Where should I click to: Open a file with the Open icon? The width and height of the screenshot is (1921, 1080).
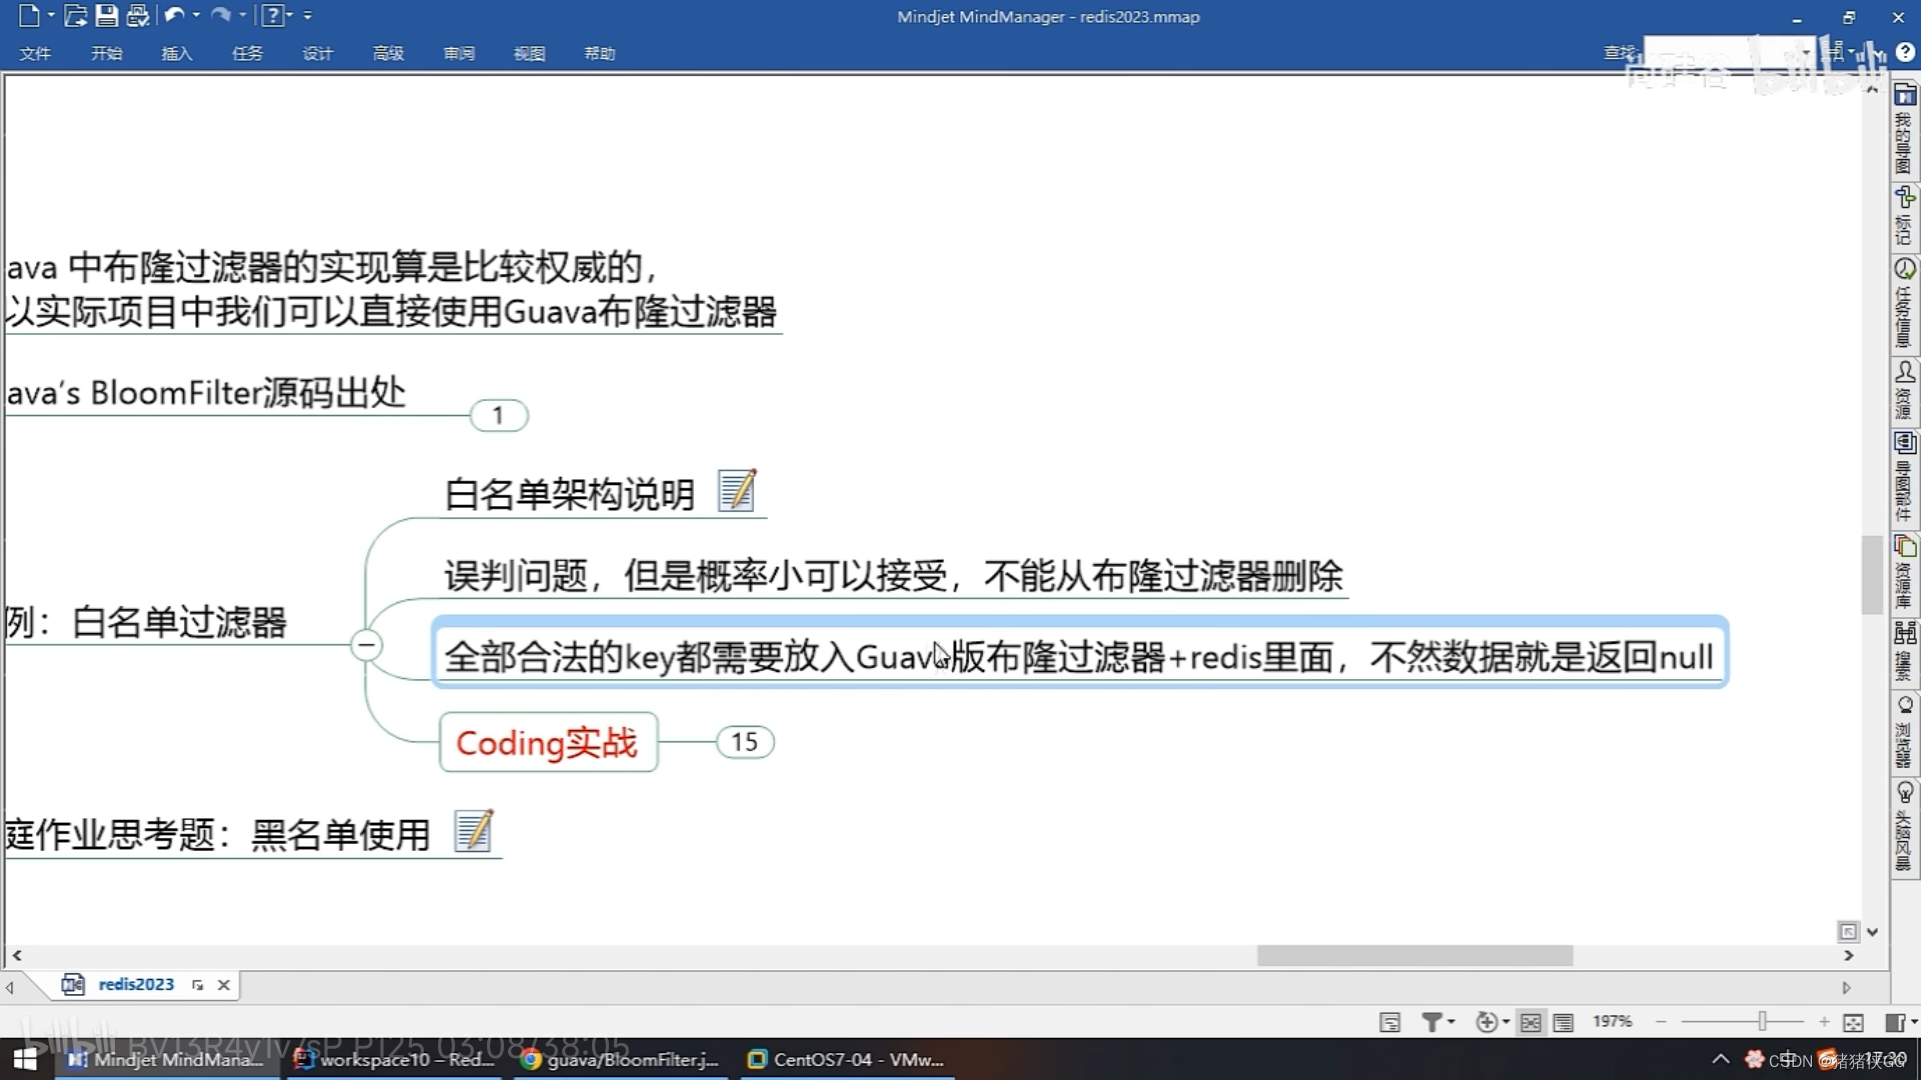(x=75, y=15)
